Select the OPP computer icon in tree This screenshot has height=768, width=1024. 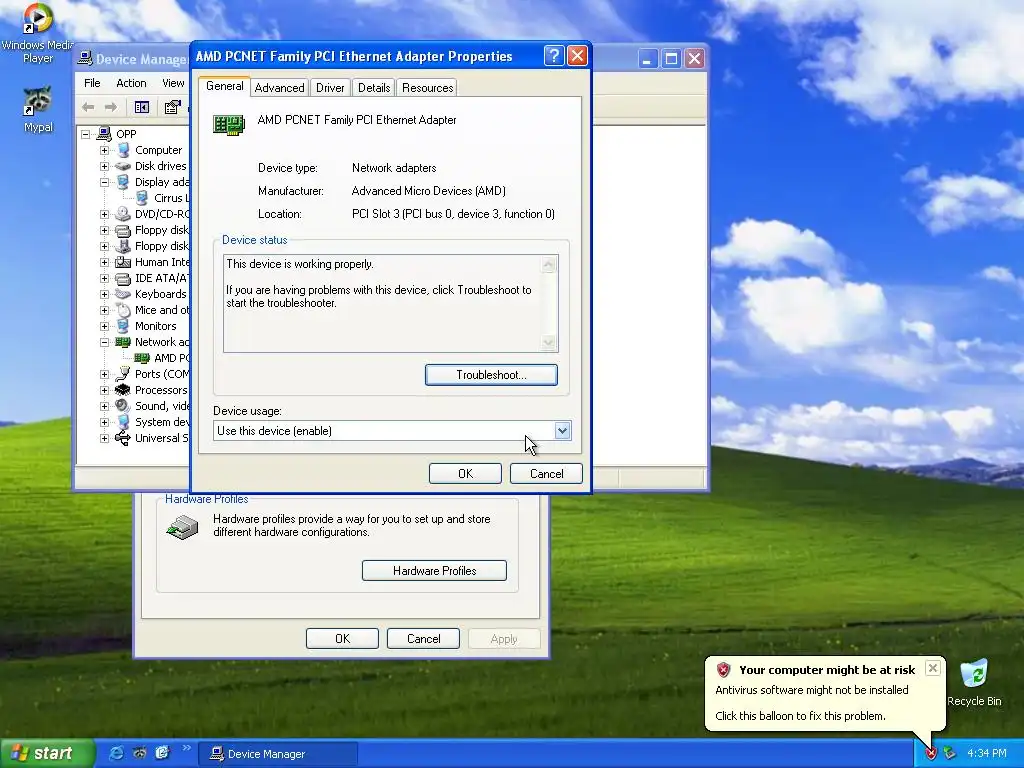(104, 134)
